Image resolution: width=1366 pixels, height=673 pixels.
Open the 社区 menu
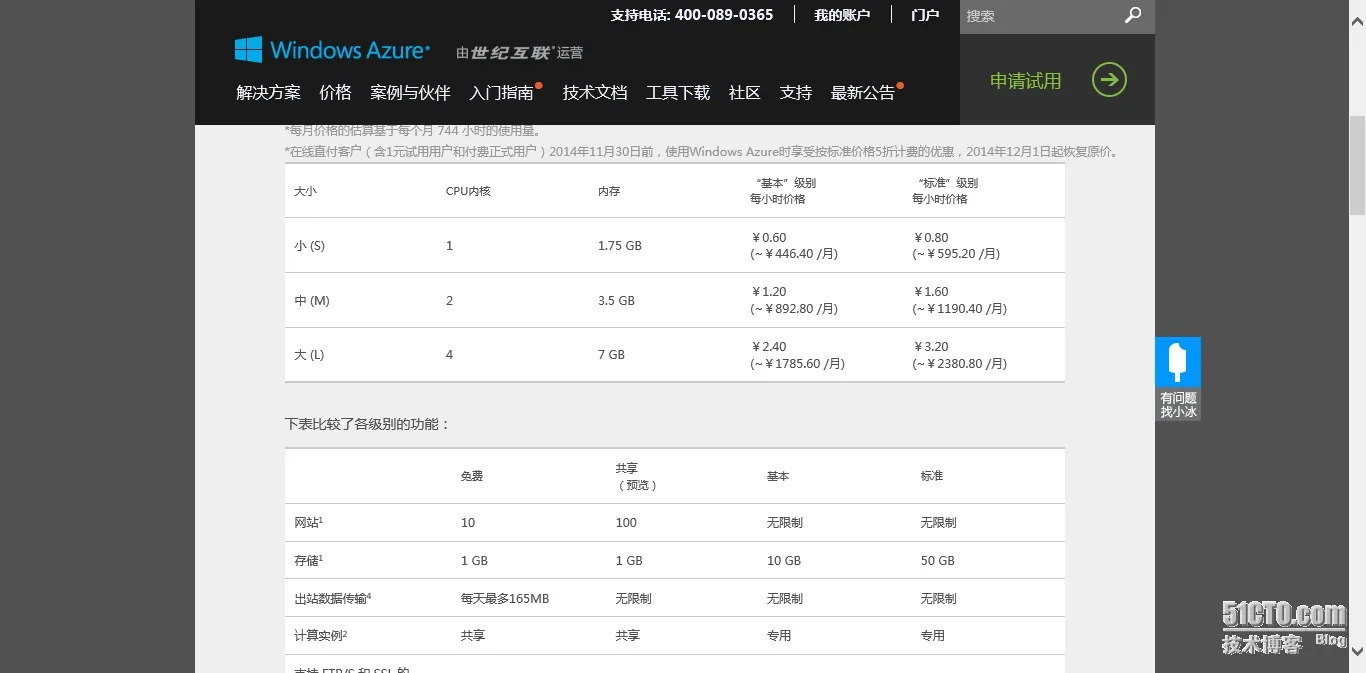[x=745, y=93]
